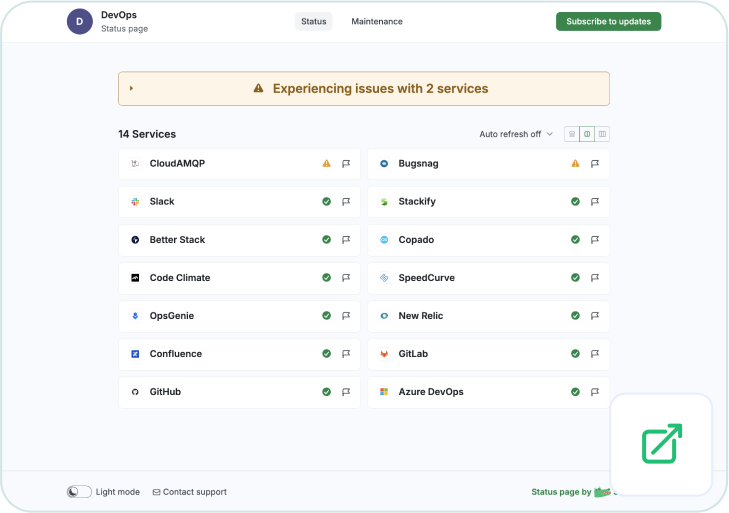
Task: Click the DevOps page title
Action: click(x=119, y=15)
